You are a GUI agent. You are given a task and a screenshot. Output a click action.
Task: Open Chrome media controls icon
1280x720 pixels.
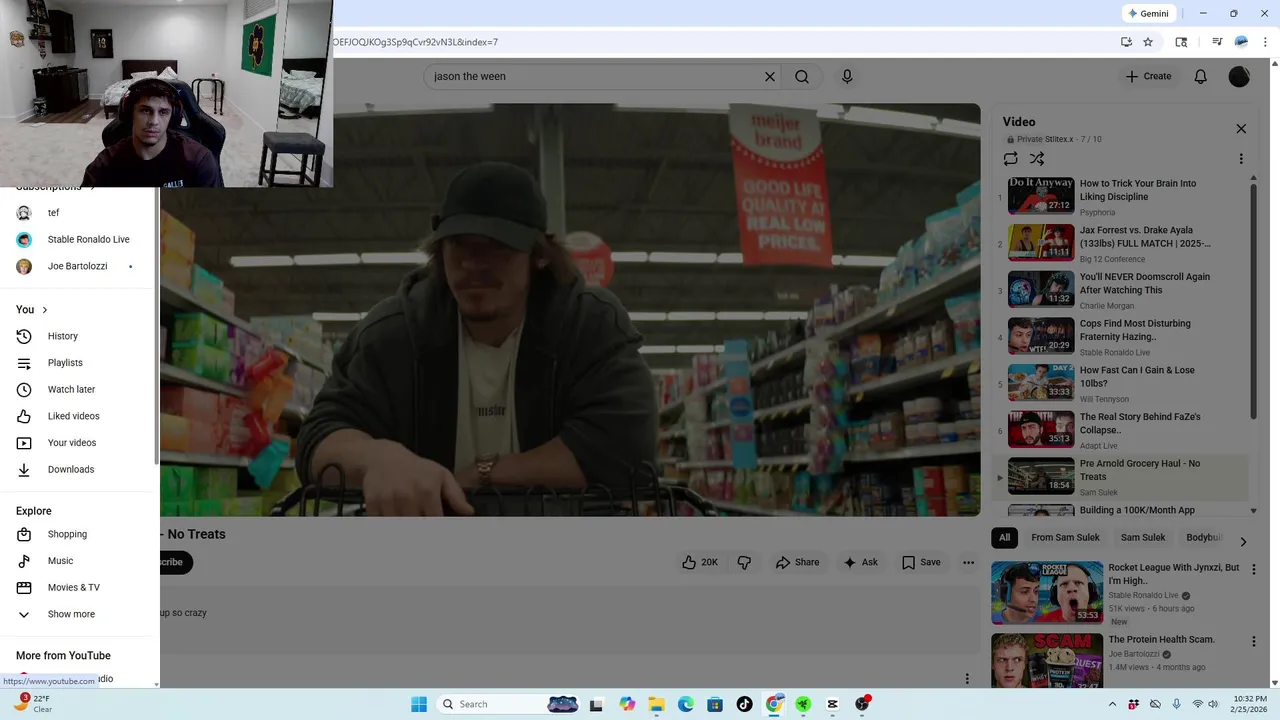[x=1217, y=42]
